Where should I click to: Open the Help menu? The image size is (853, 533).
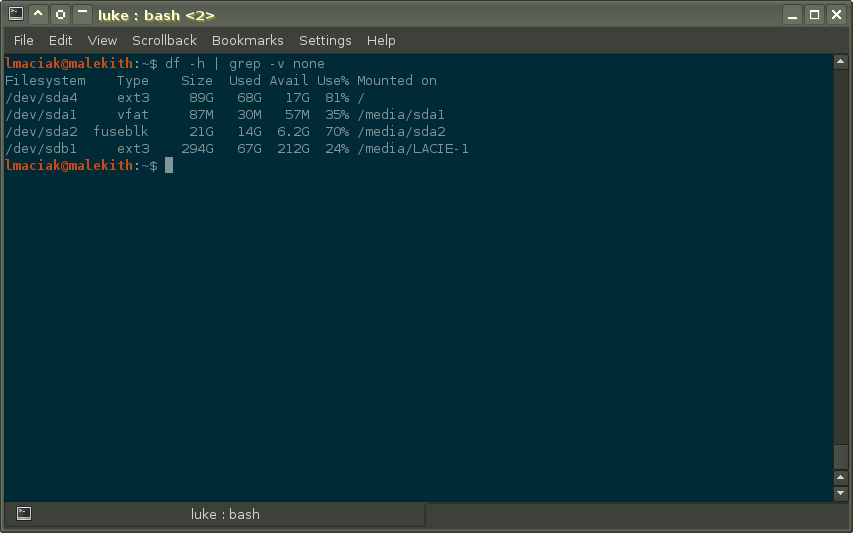pyautogui.click(x=381, y=40)
